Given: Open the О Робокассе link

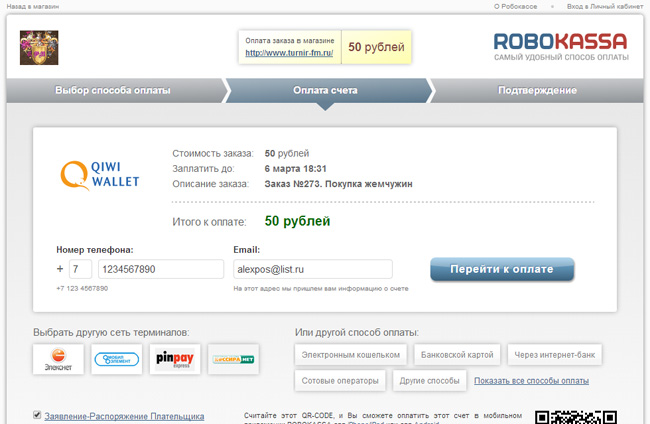Looking at the screenshot, I should tap(515, 6).
